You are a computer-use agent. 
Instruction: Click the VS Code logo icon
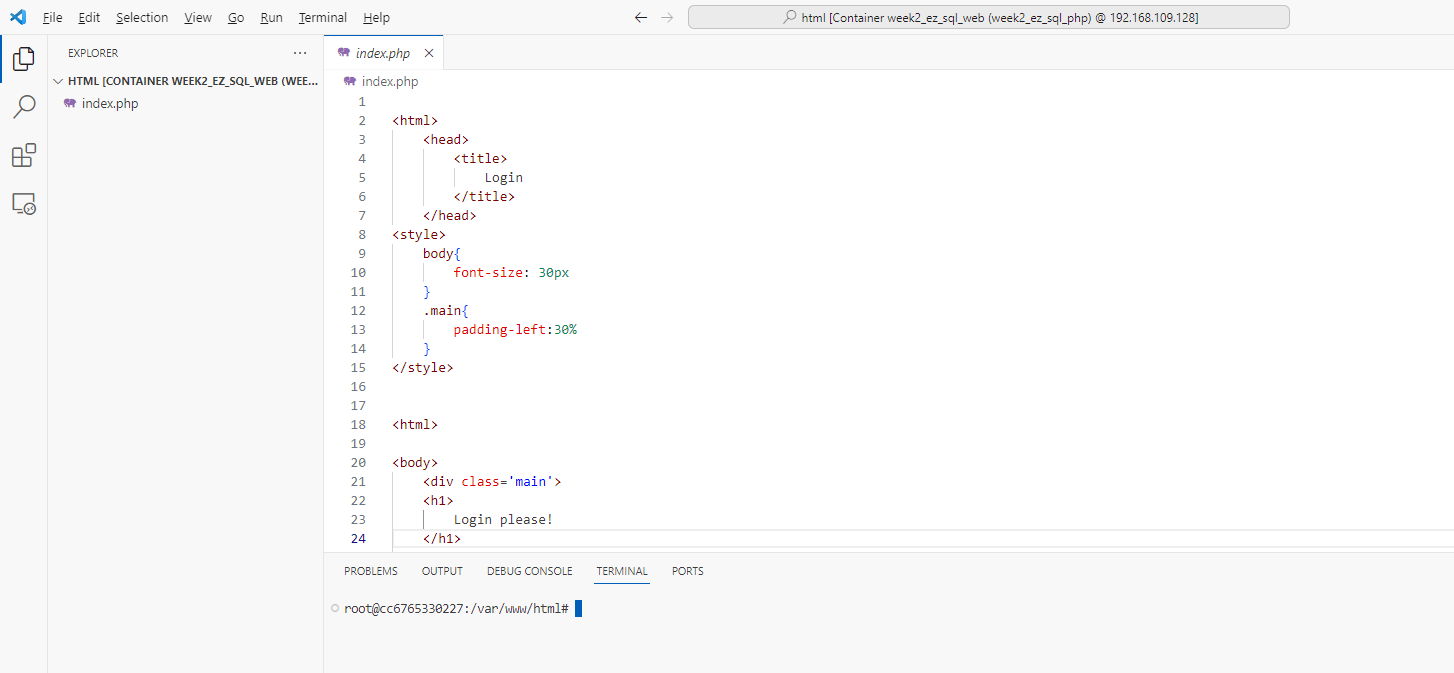[18, 17]
